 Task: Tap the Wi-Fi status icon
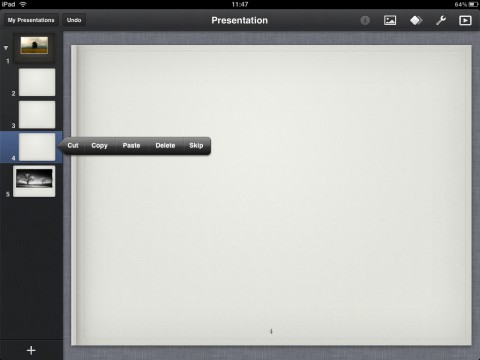(x=23, y=4)
